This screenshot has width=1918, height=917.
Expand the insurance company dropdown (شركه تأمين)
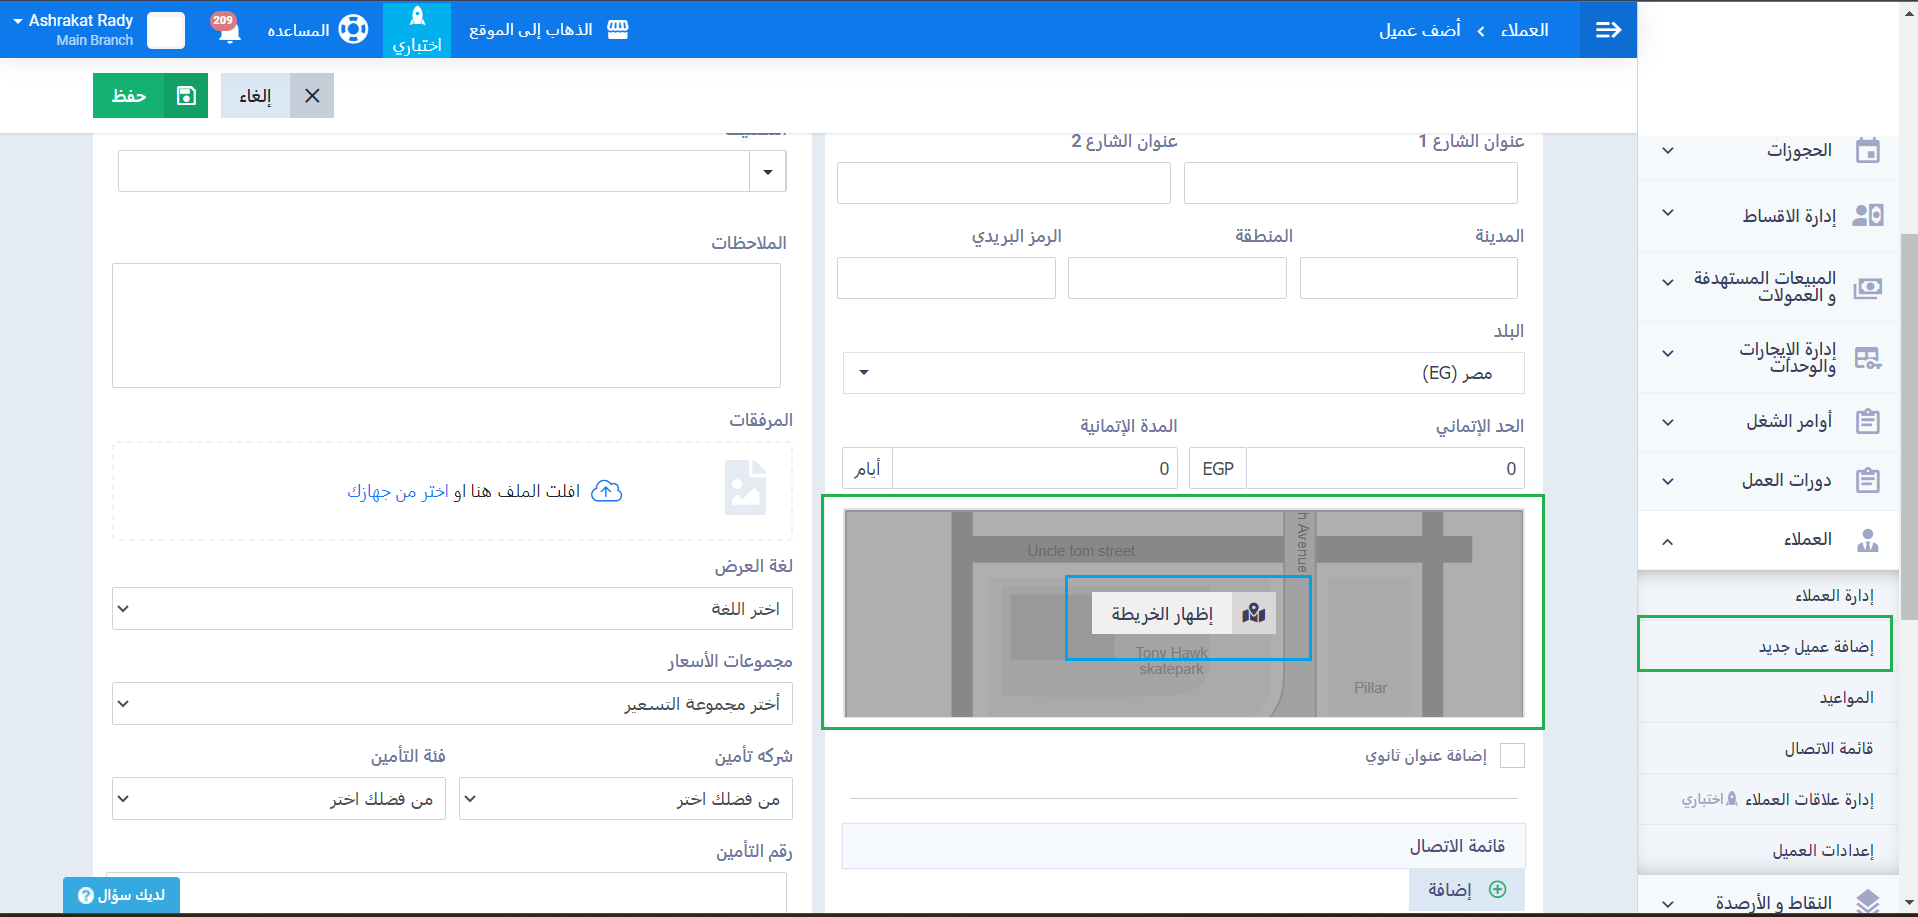click(x=625, y=799)
